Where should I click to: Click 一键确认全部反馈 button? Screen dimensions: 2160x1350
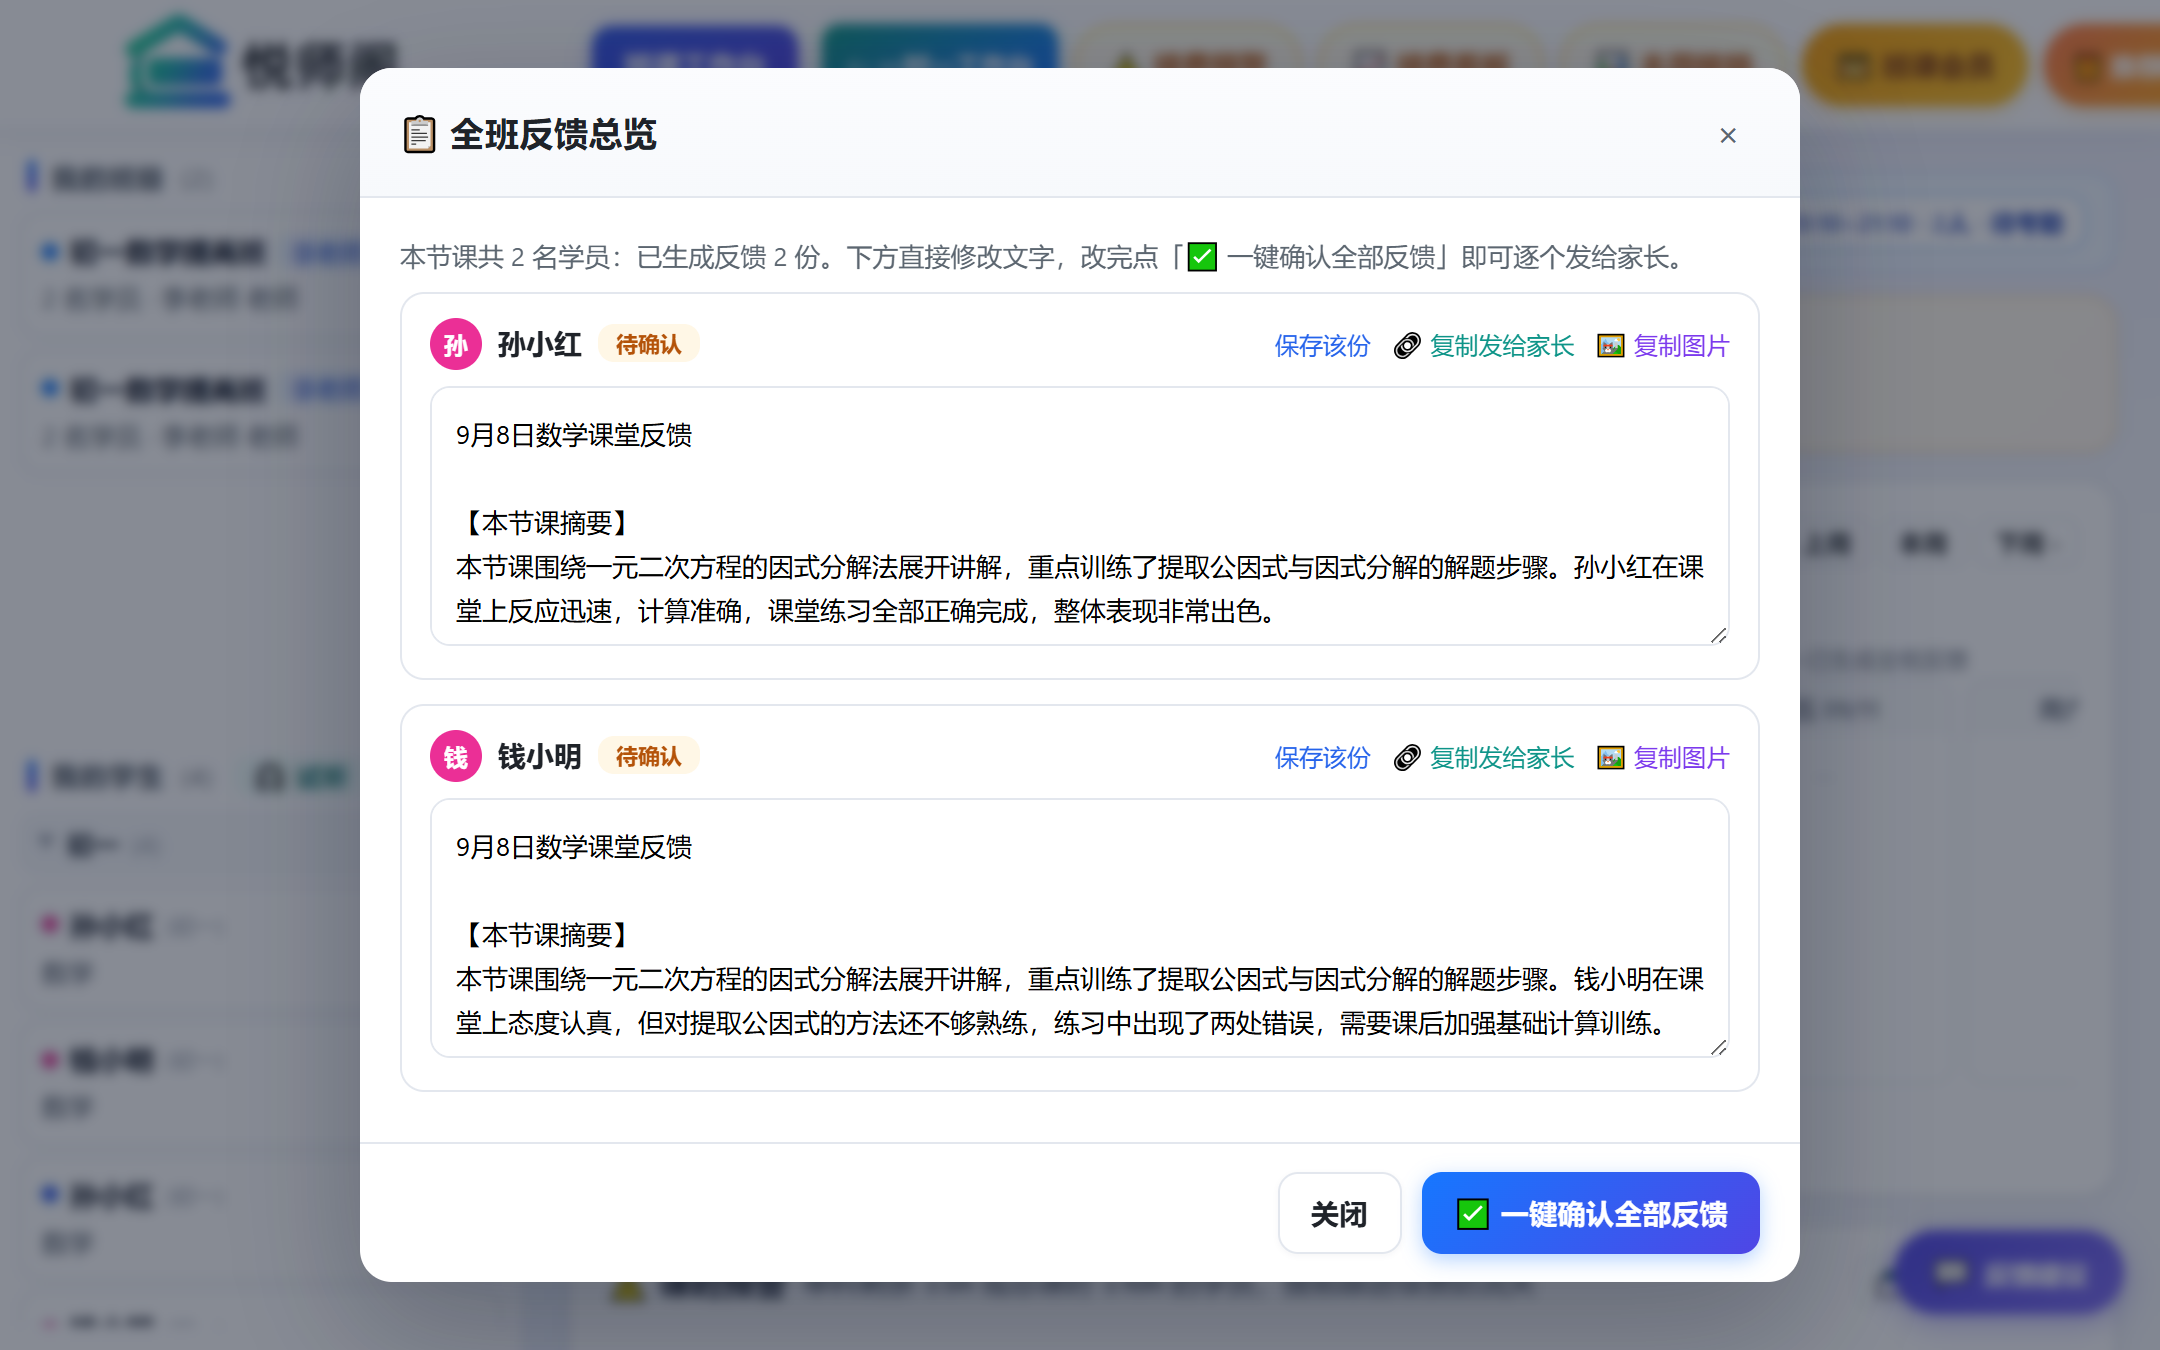tap(1590, 1213)
